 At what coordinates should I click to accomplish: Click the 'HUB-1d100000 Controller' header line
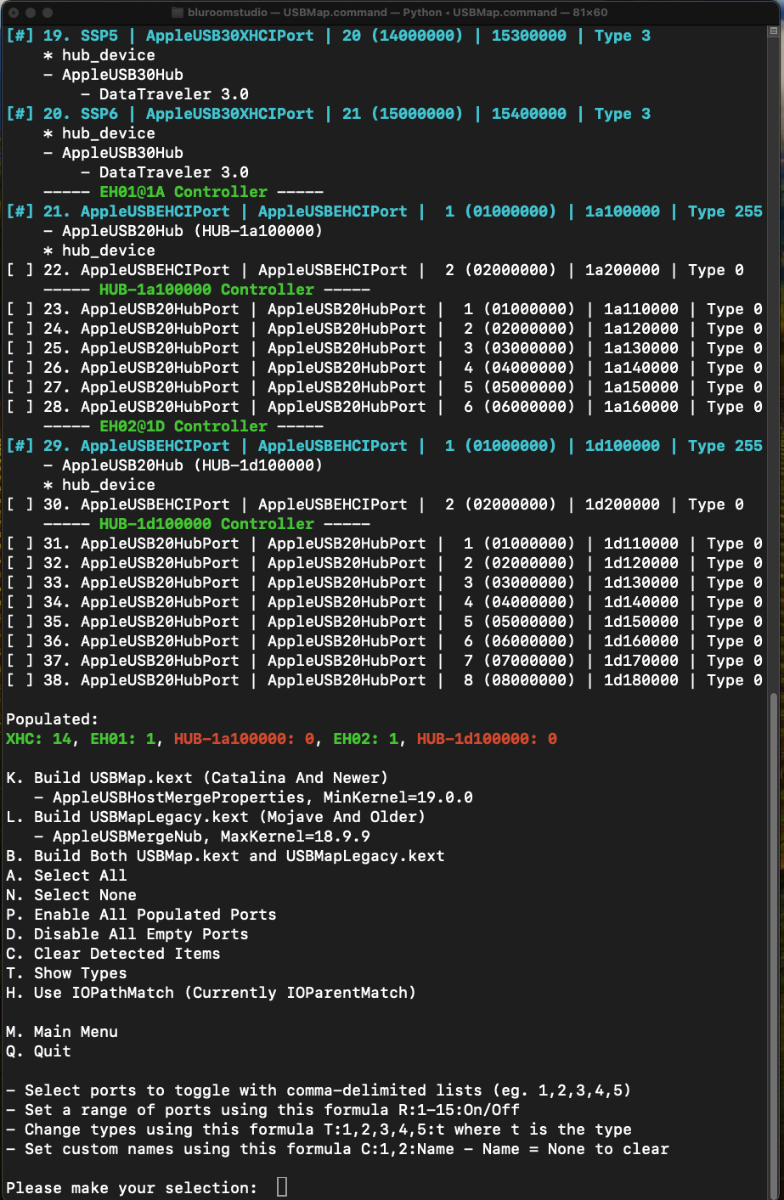click(206, 523)
